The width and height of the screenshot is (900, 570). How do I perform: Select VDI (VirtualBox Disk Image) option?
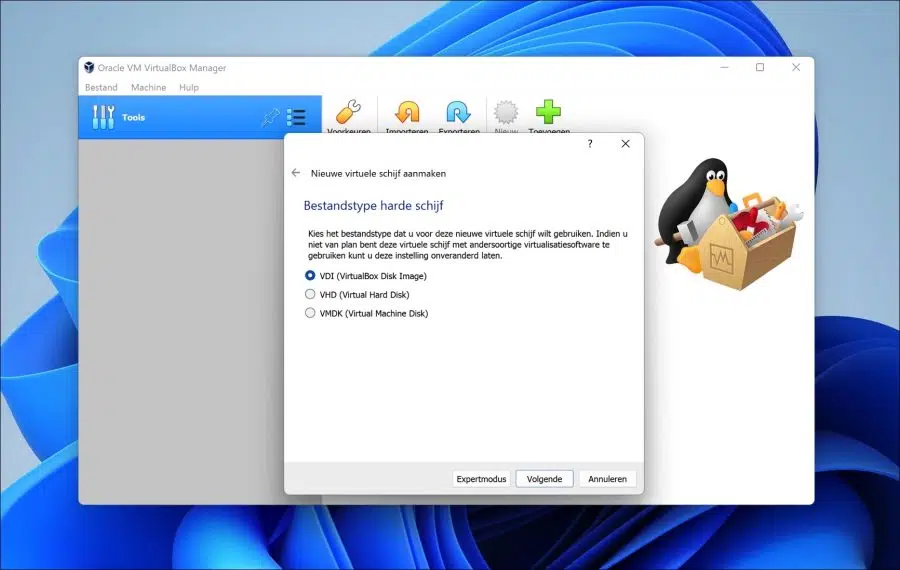tap(366, 276)
